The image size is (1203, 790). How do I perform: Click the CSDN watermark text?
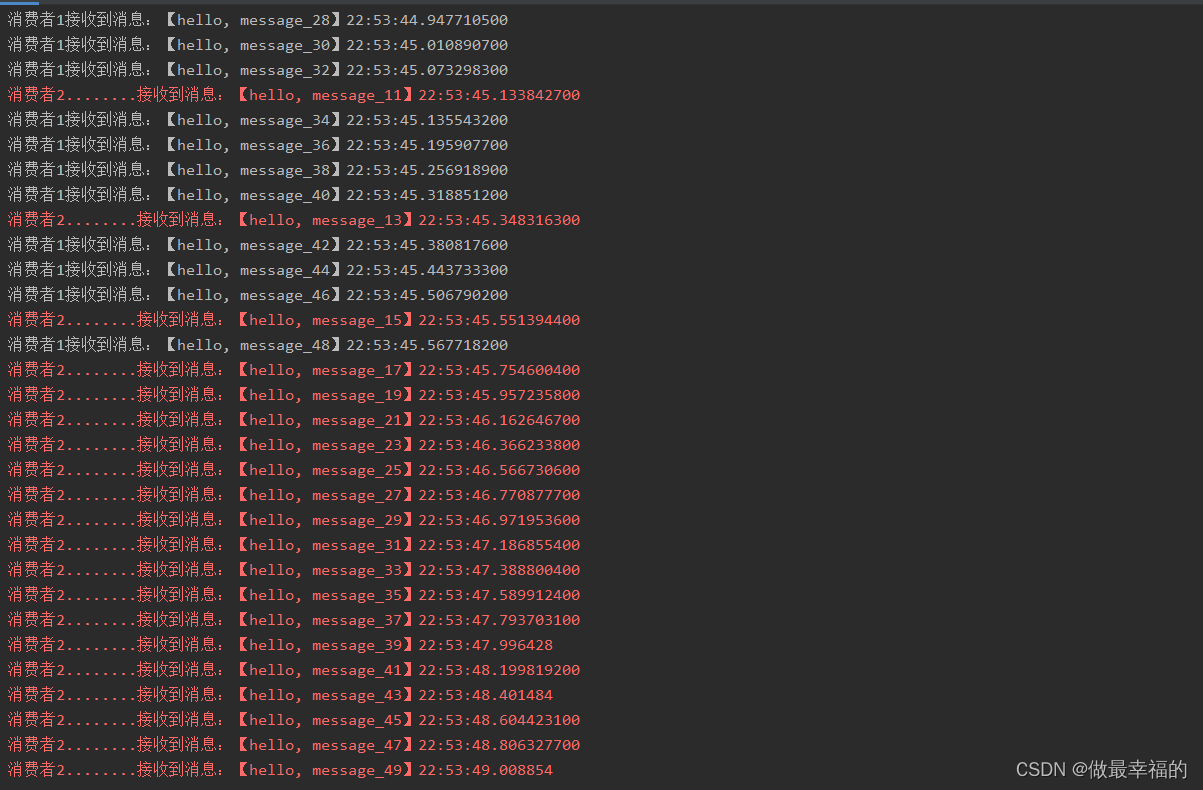[1101, 769]
